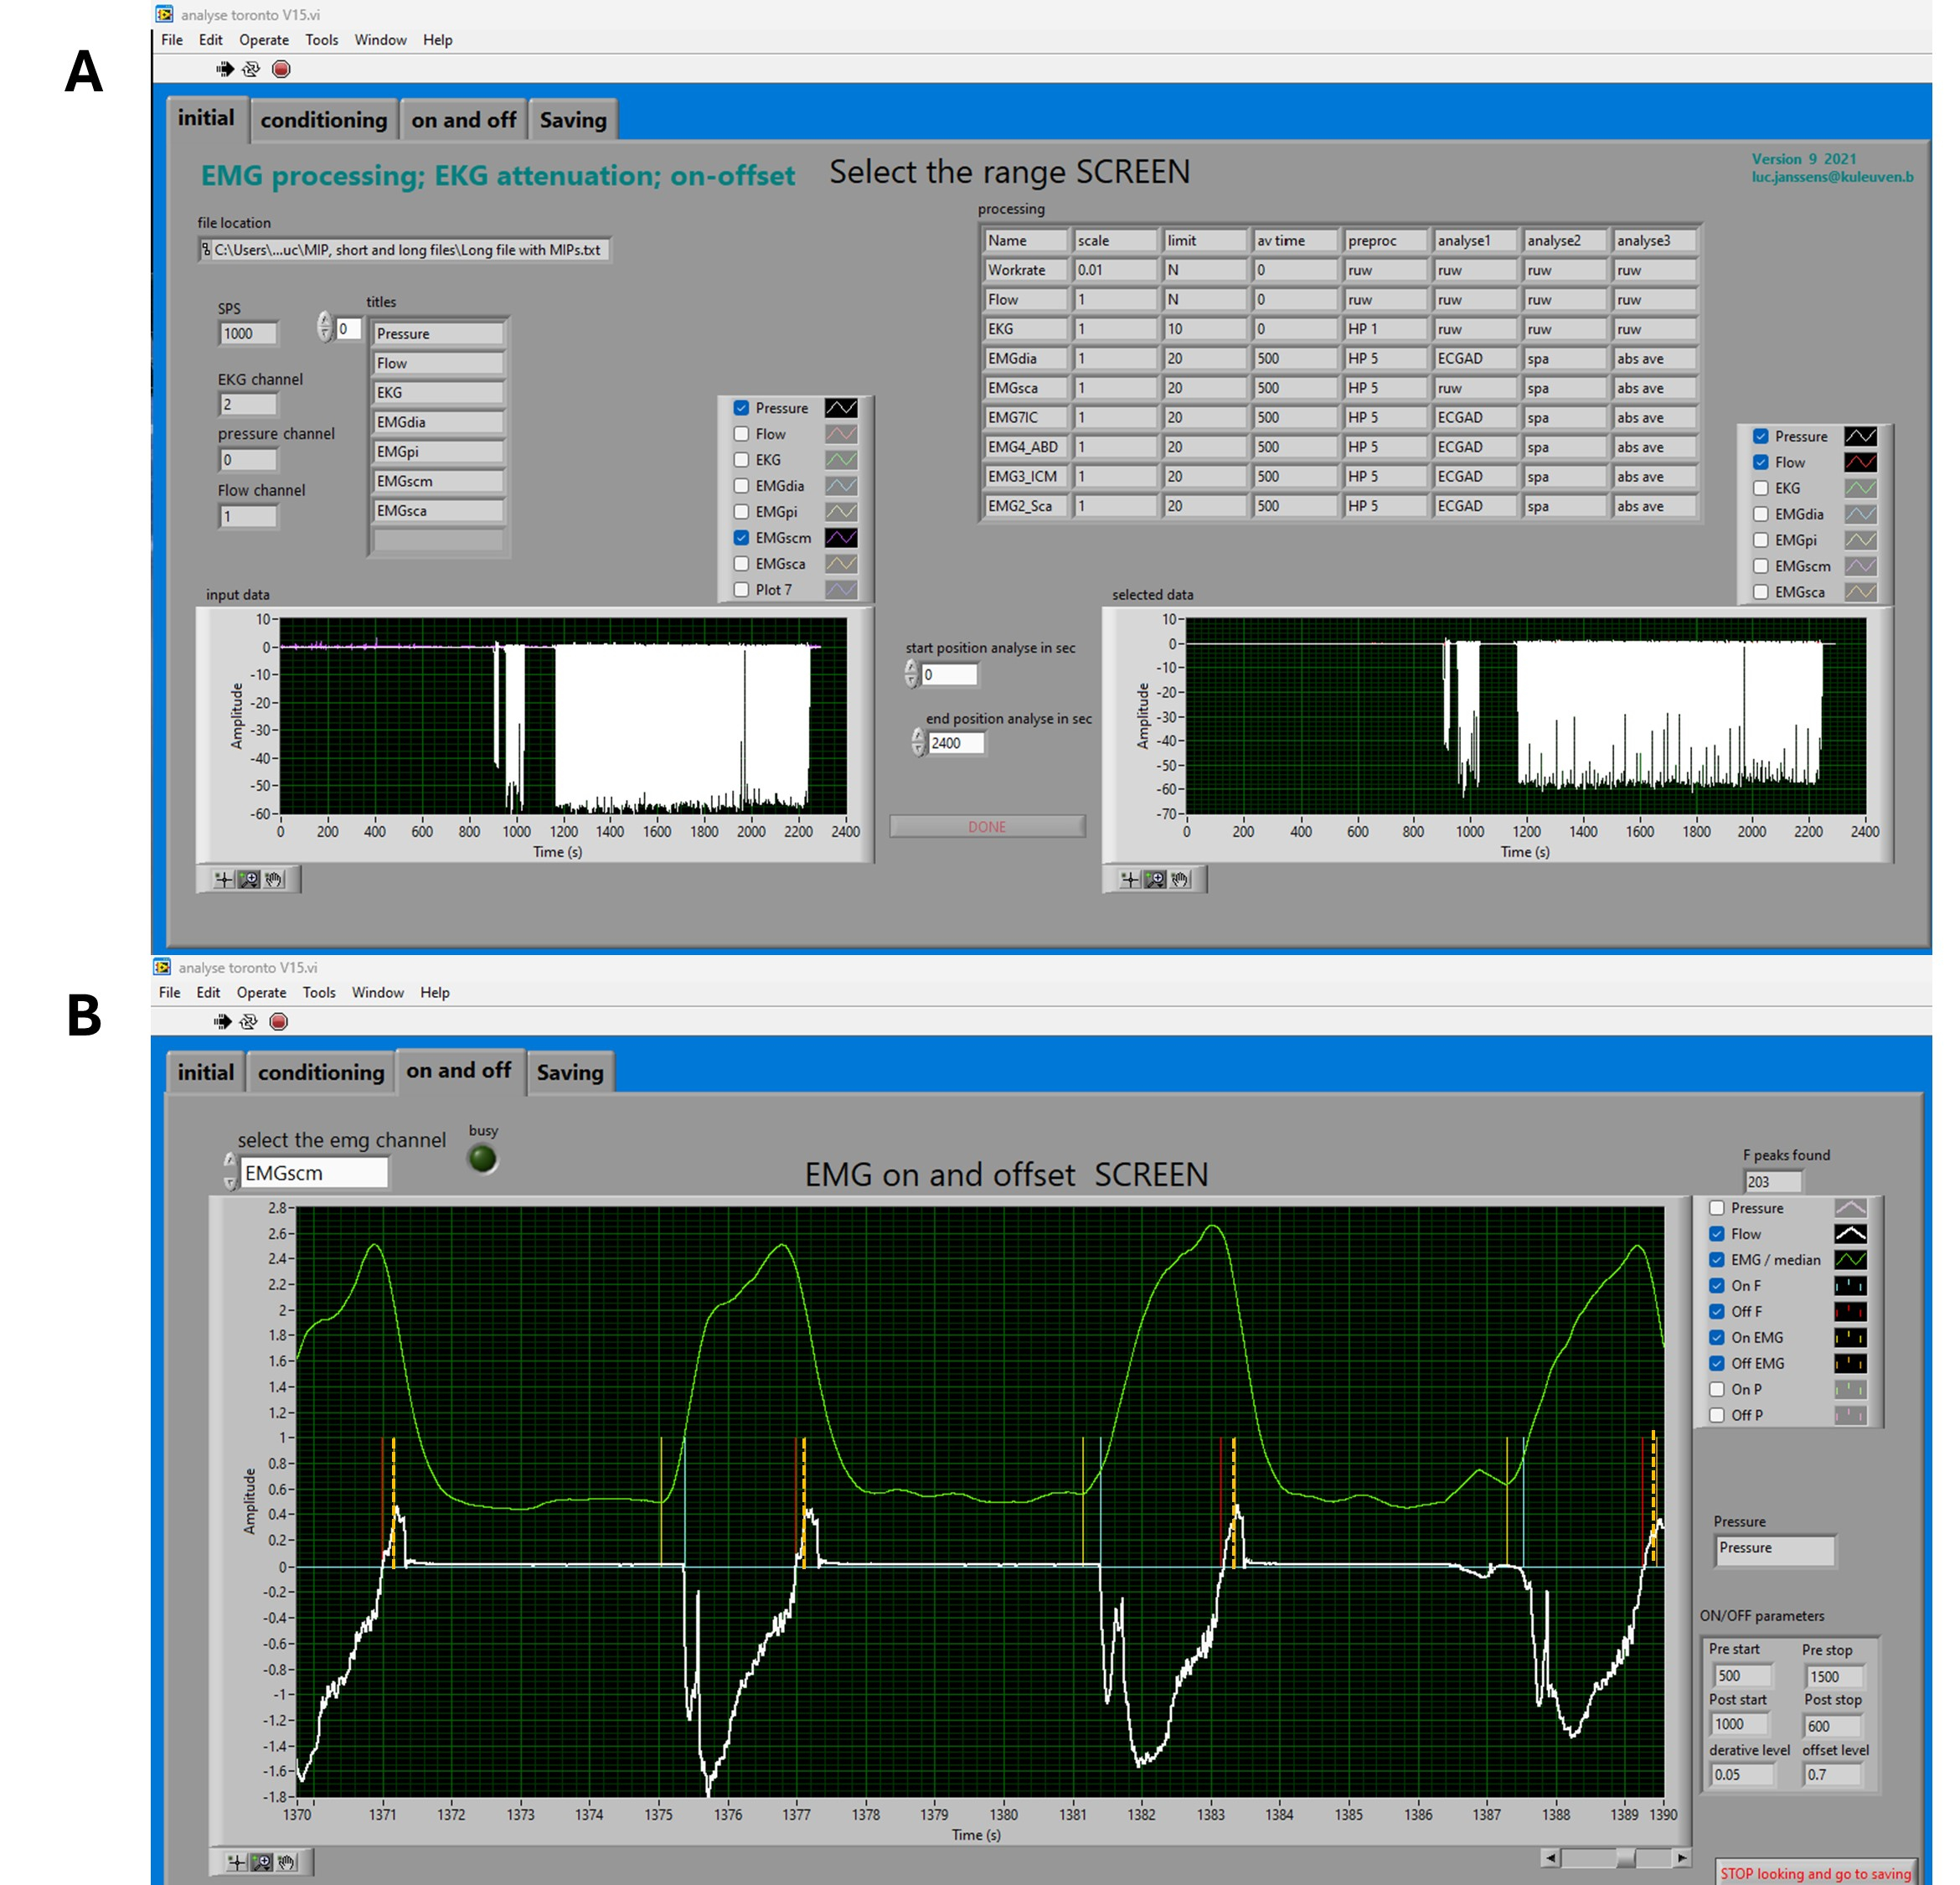Click the graph scrollbar right arrow in lower window
Image resolution: width=1960 pixels, height=1885 pixels.
pyautogui.click(x=1682, y=1858)
